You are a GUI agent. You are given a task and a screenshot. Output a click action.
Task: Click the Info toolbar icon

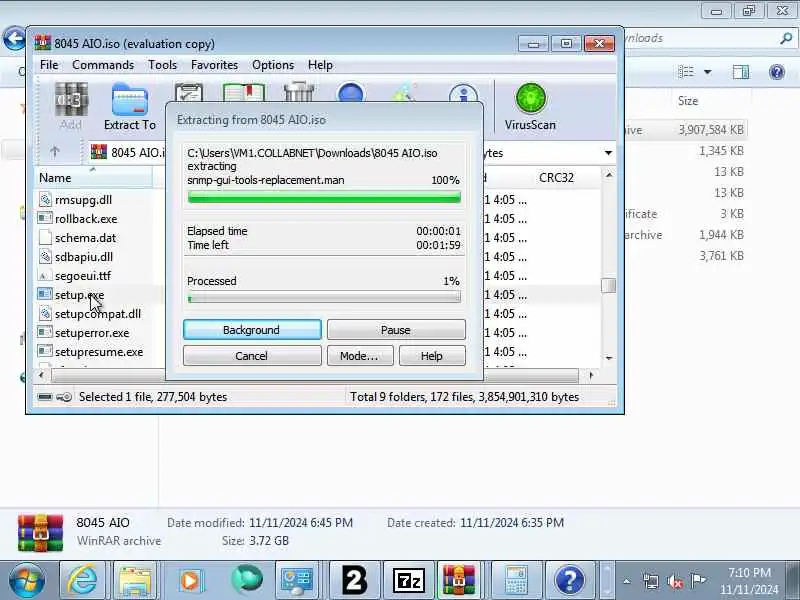463,93
